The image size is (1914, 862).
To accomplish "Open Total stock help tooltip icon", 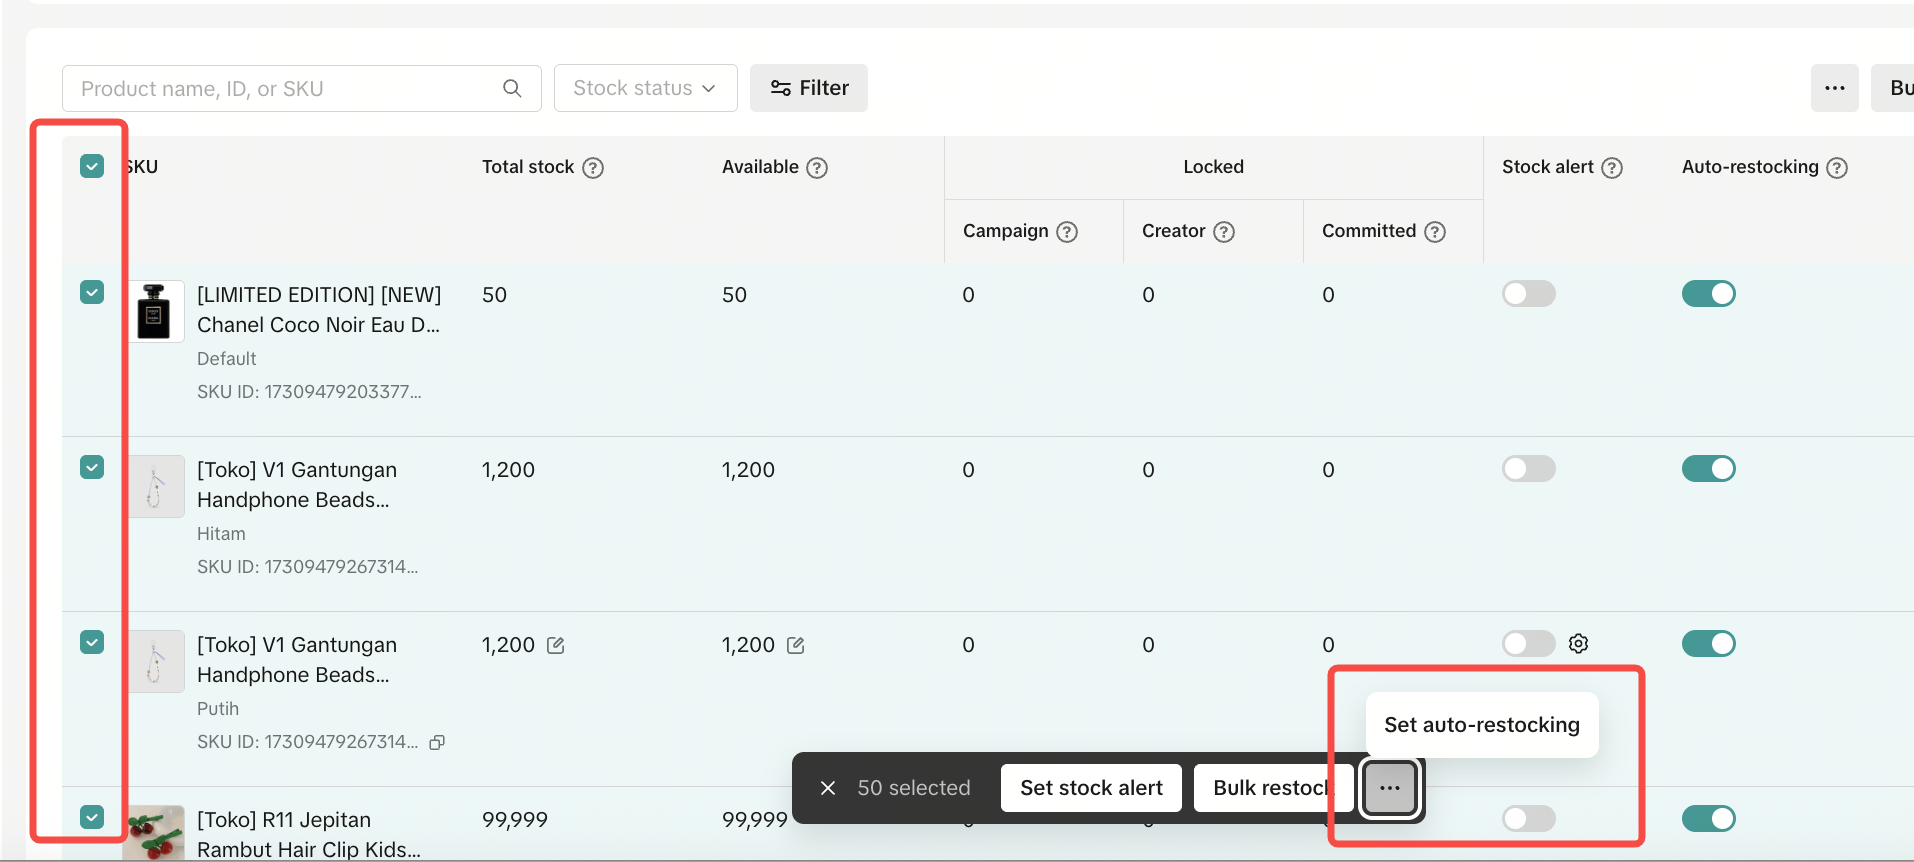I will click(x=593, y=168).
